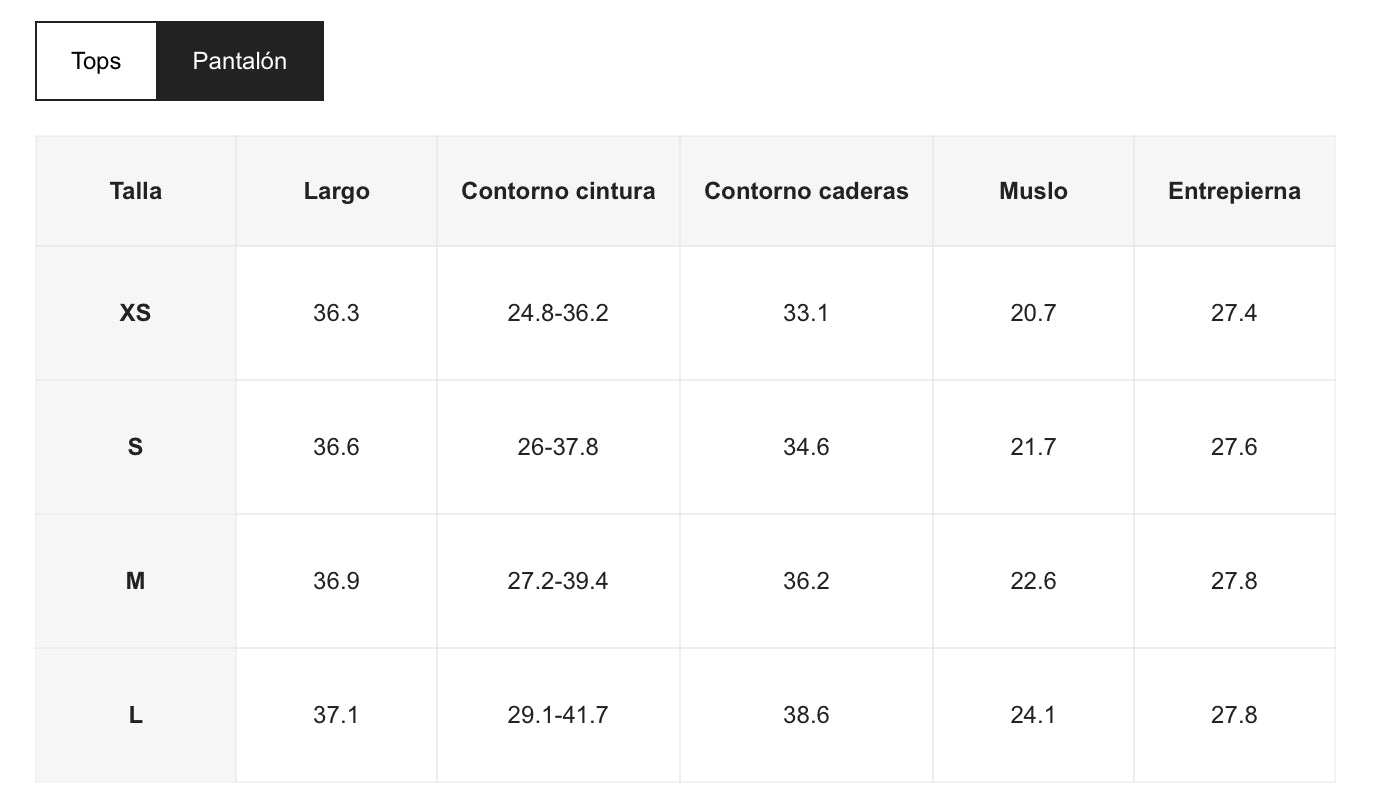
Task: Click the 36.6 length cell
Action: pyautogui.click(x=336, y=447)
